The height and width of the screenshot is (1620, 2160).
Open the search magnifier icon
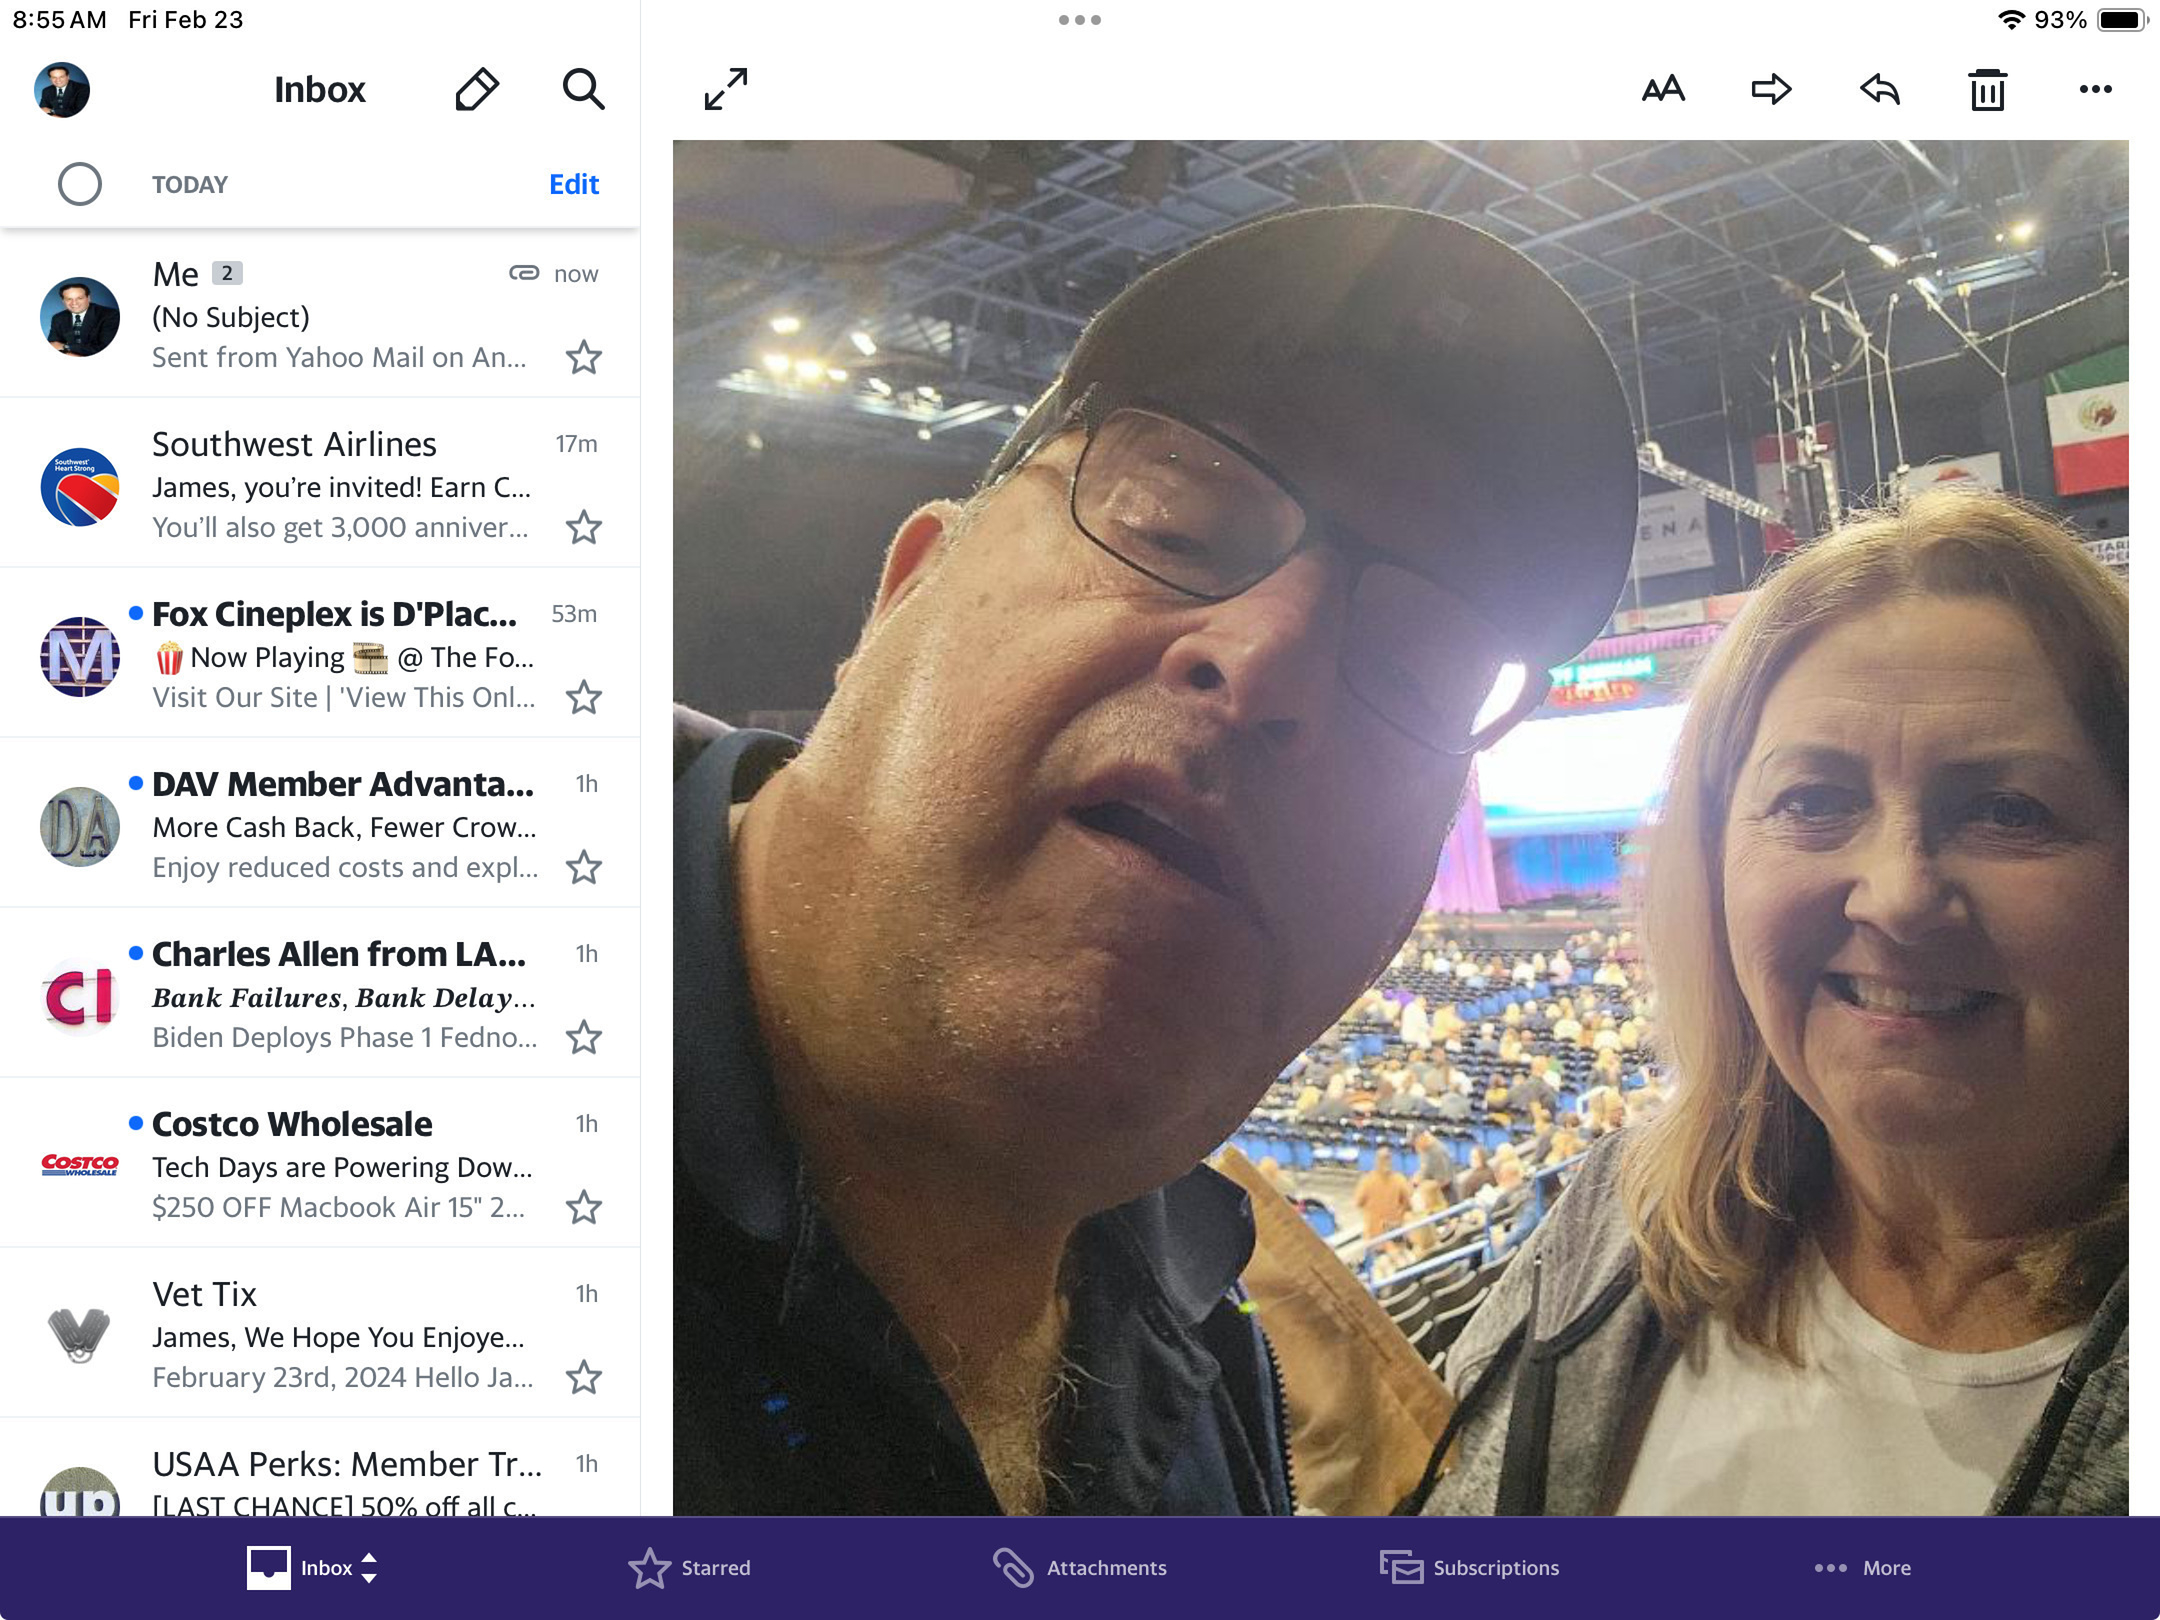pos(583,90)
